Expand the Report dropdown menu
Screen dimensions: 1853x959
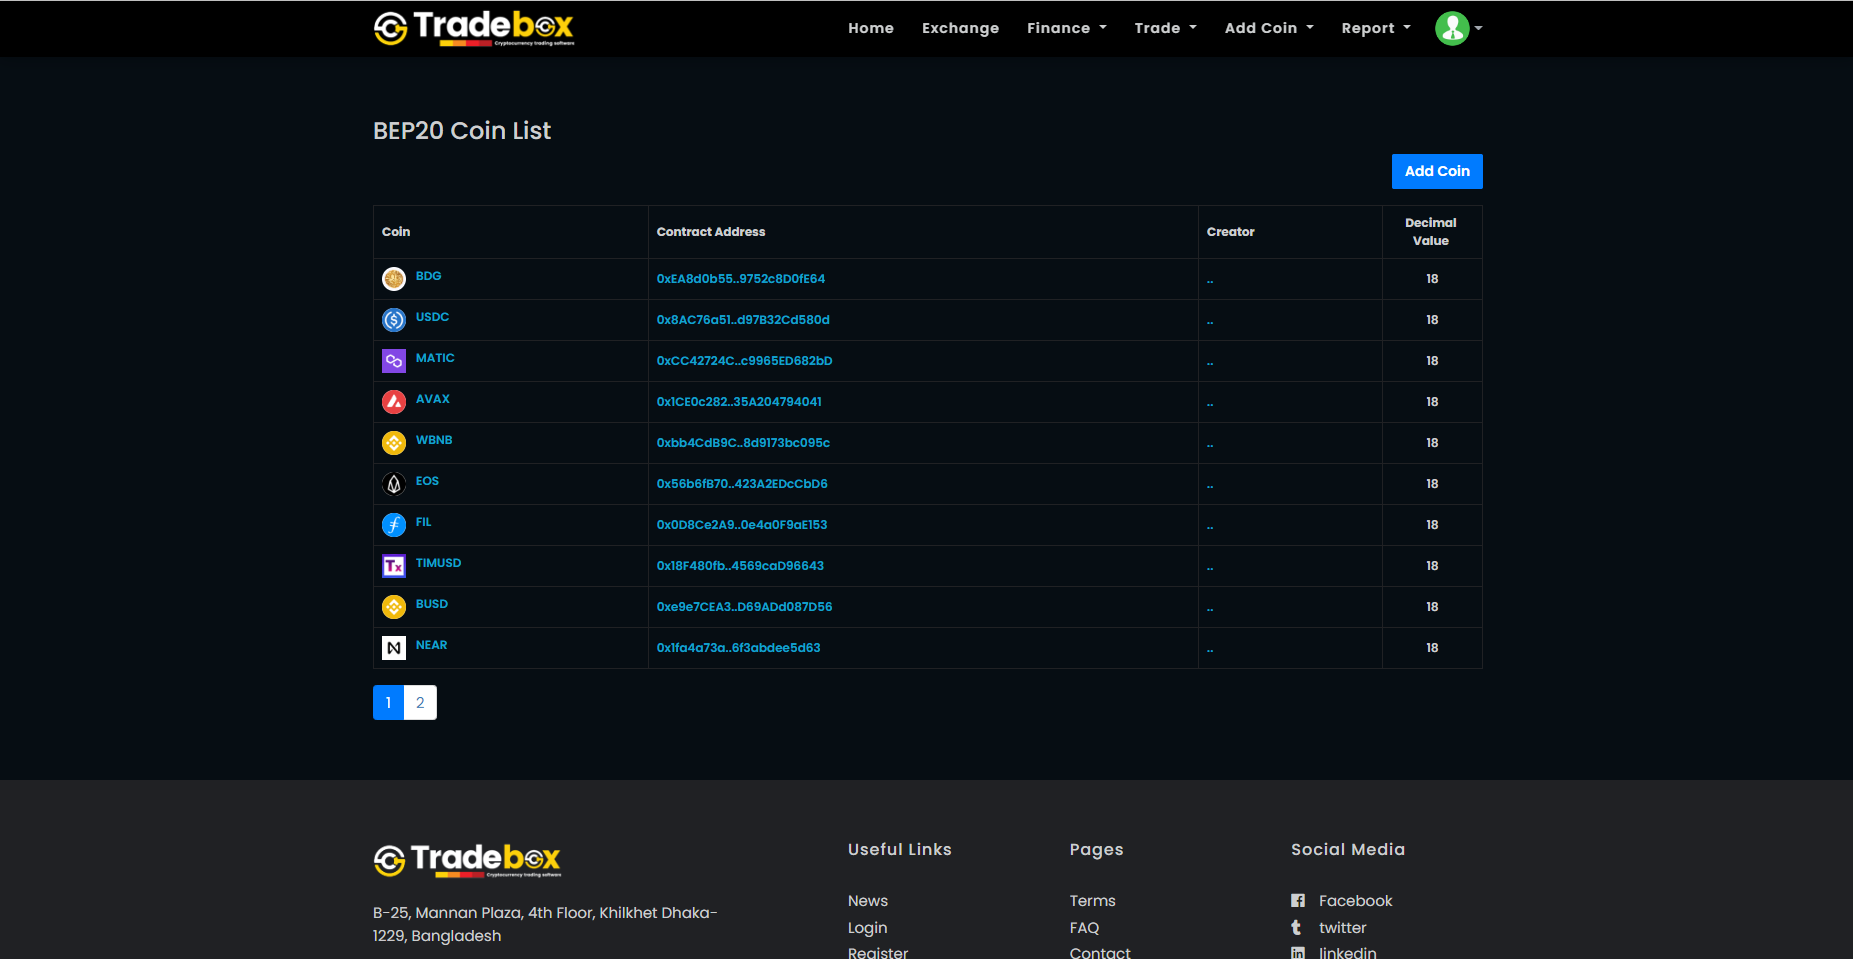pyautogui.click(x=1376, y=28)
